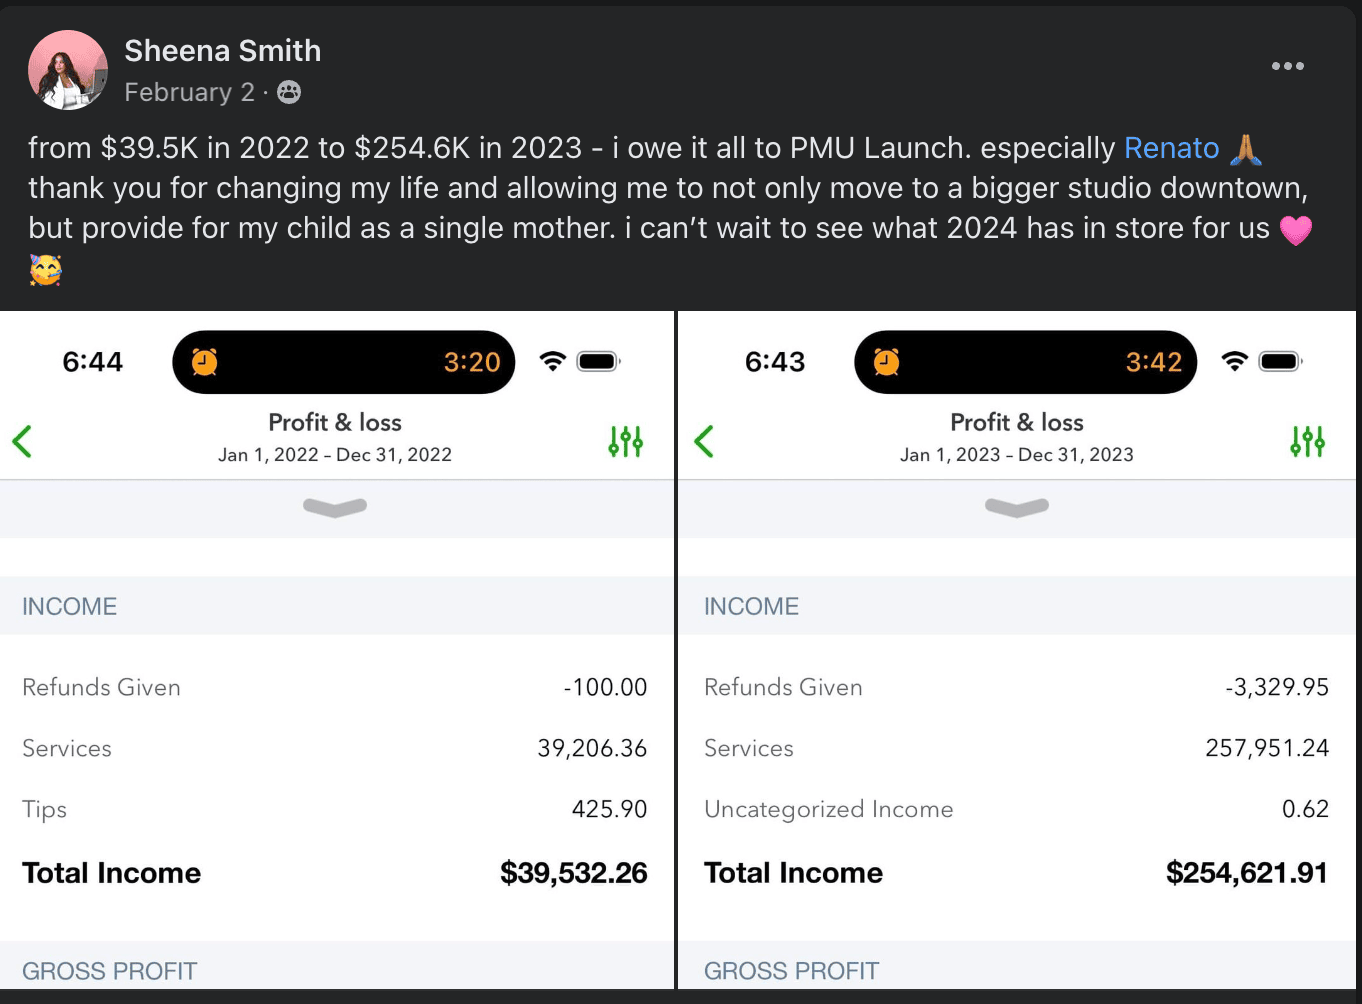Select the 2023 Refunds Given row
Viewport: 1362px width, 1004px height.
pyautogui.click(x=1017, y=687)
